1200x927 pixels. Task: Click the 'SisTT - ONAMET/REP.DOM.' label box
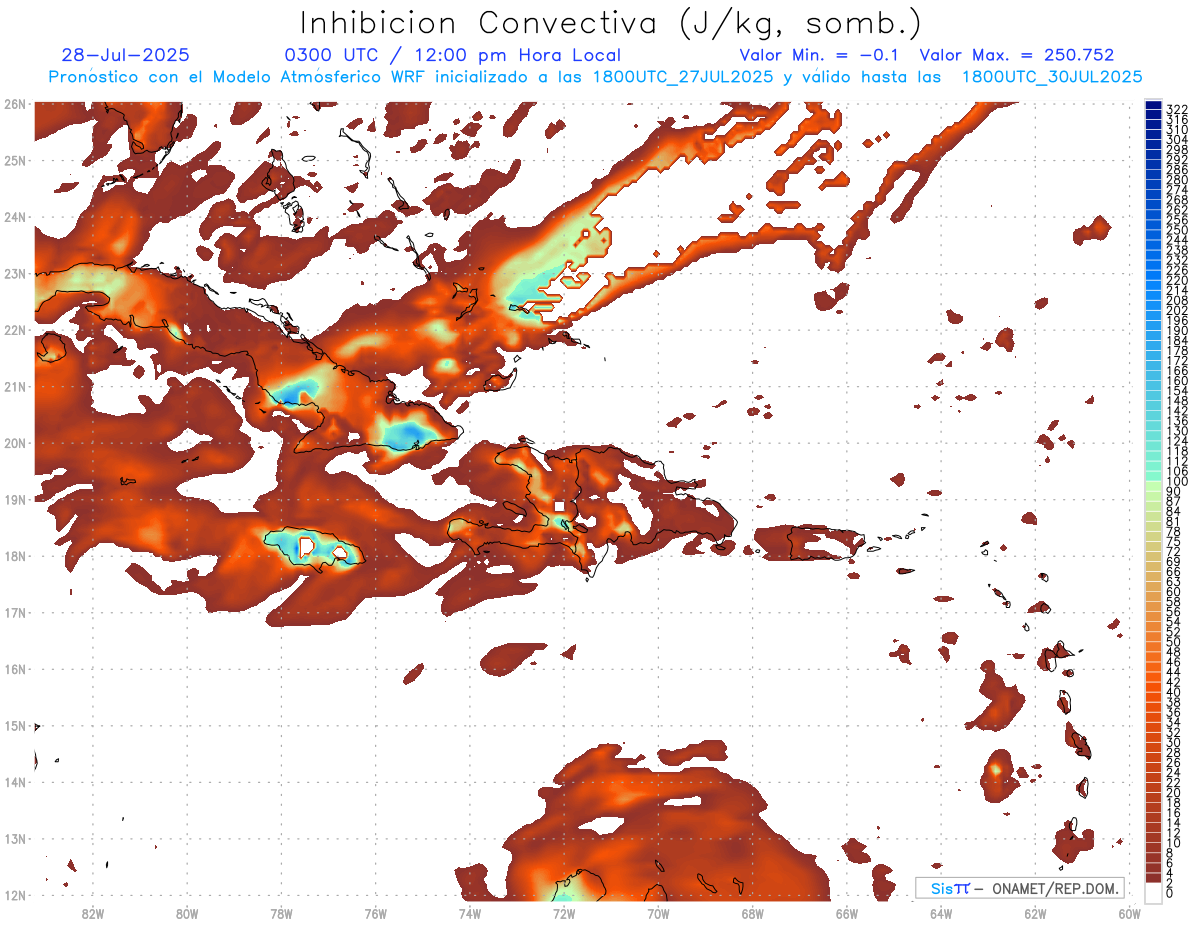[x=1021, y=888]
